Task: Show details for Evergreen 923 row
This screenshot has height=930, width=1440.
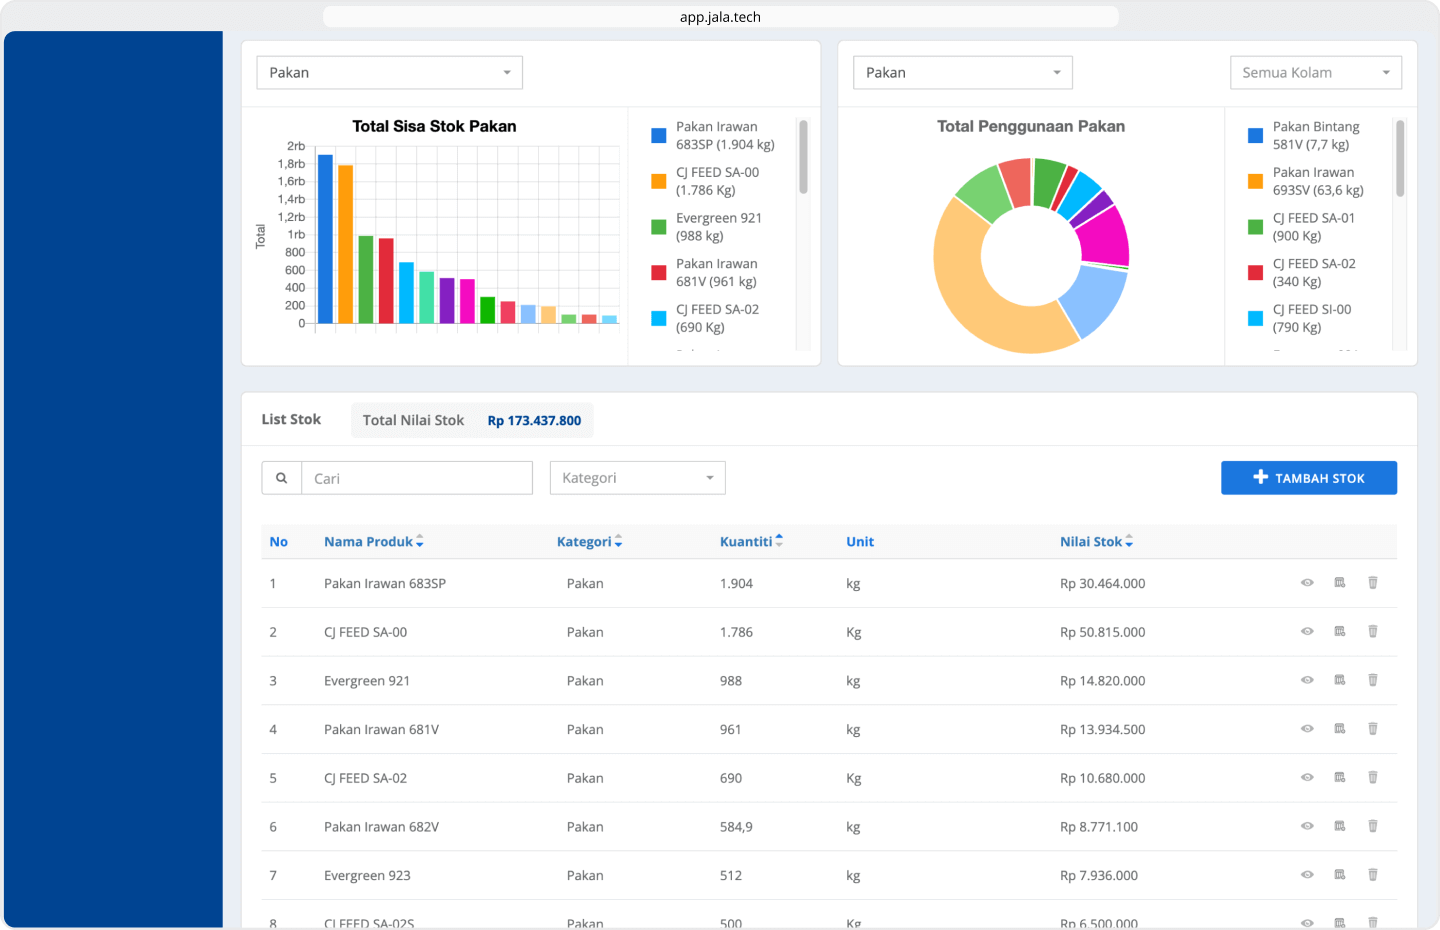Action: pyautogui.click(x=1306, y=875)
